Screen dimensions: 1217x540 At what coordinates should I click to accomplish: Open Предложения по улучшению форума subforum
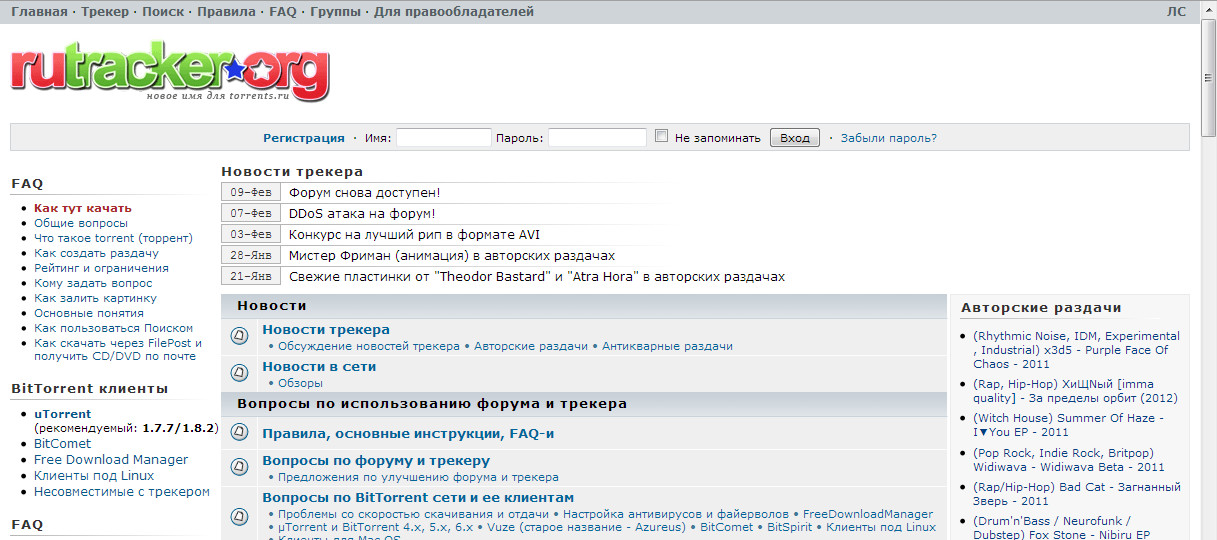(x=418, y=477)
